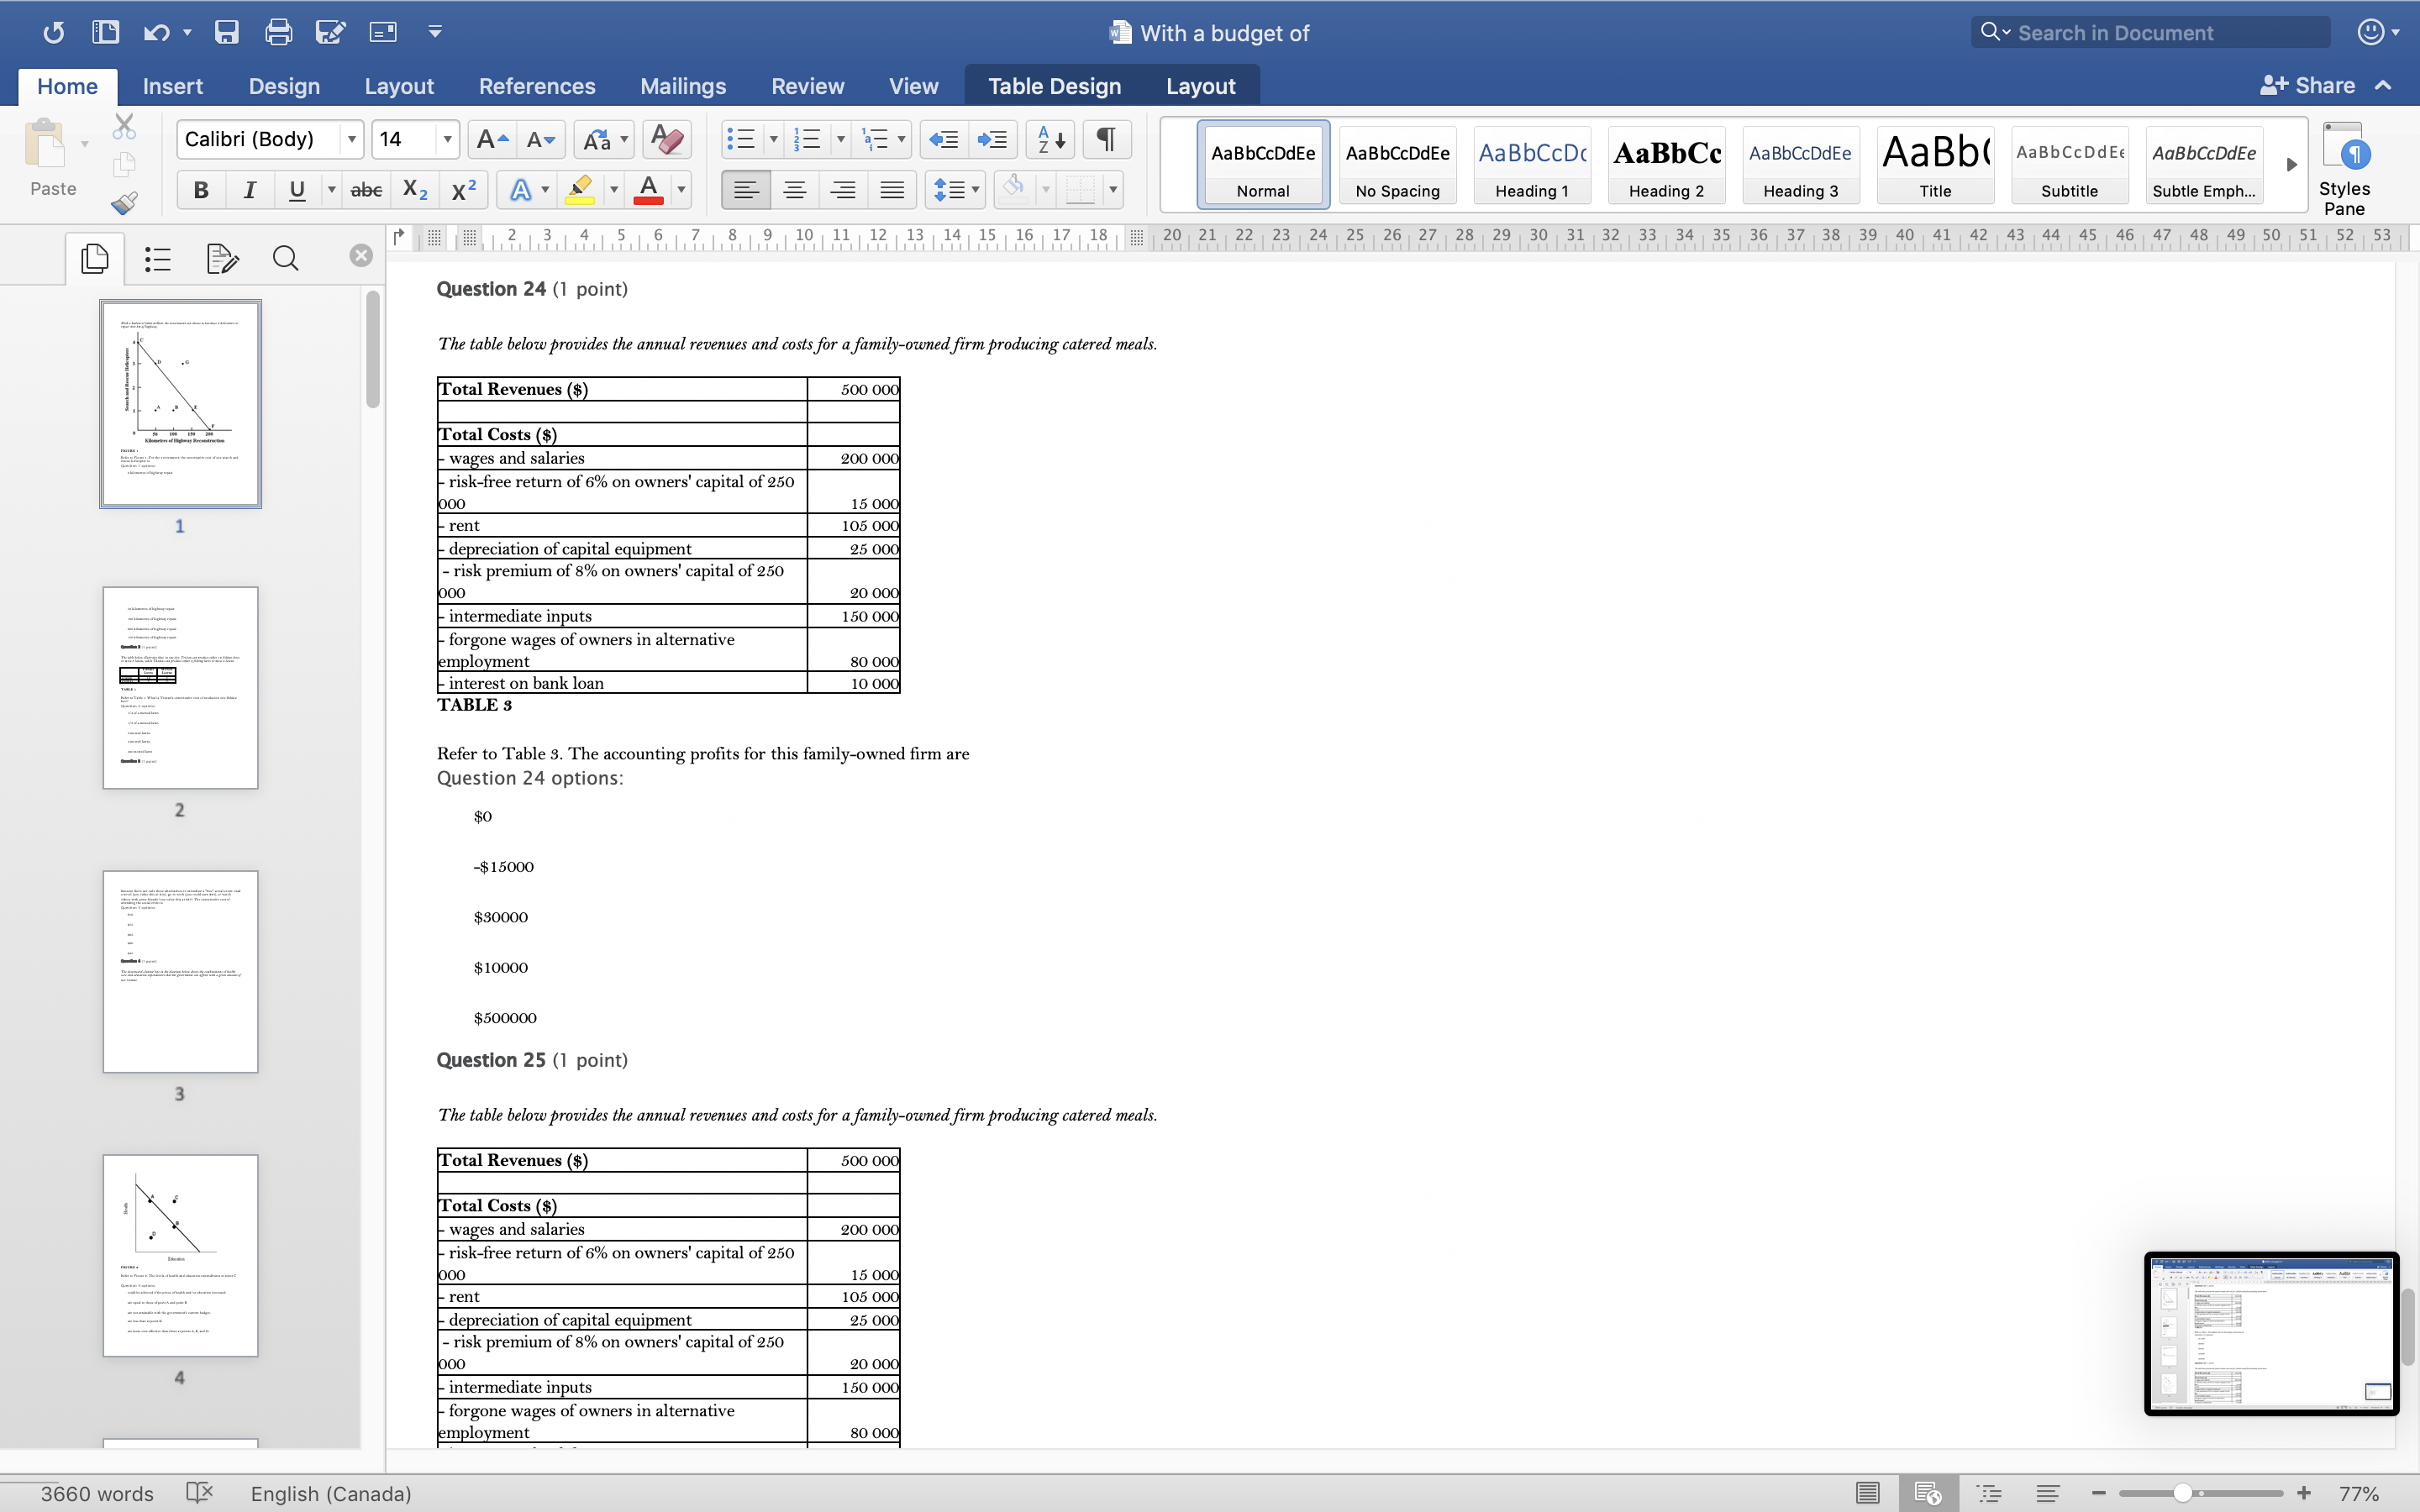
Task: Show paragraph marks with pilcrow icon
Action: click(1106, 139)
